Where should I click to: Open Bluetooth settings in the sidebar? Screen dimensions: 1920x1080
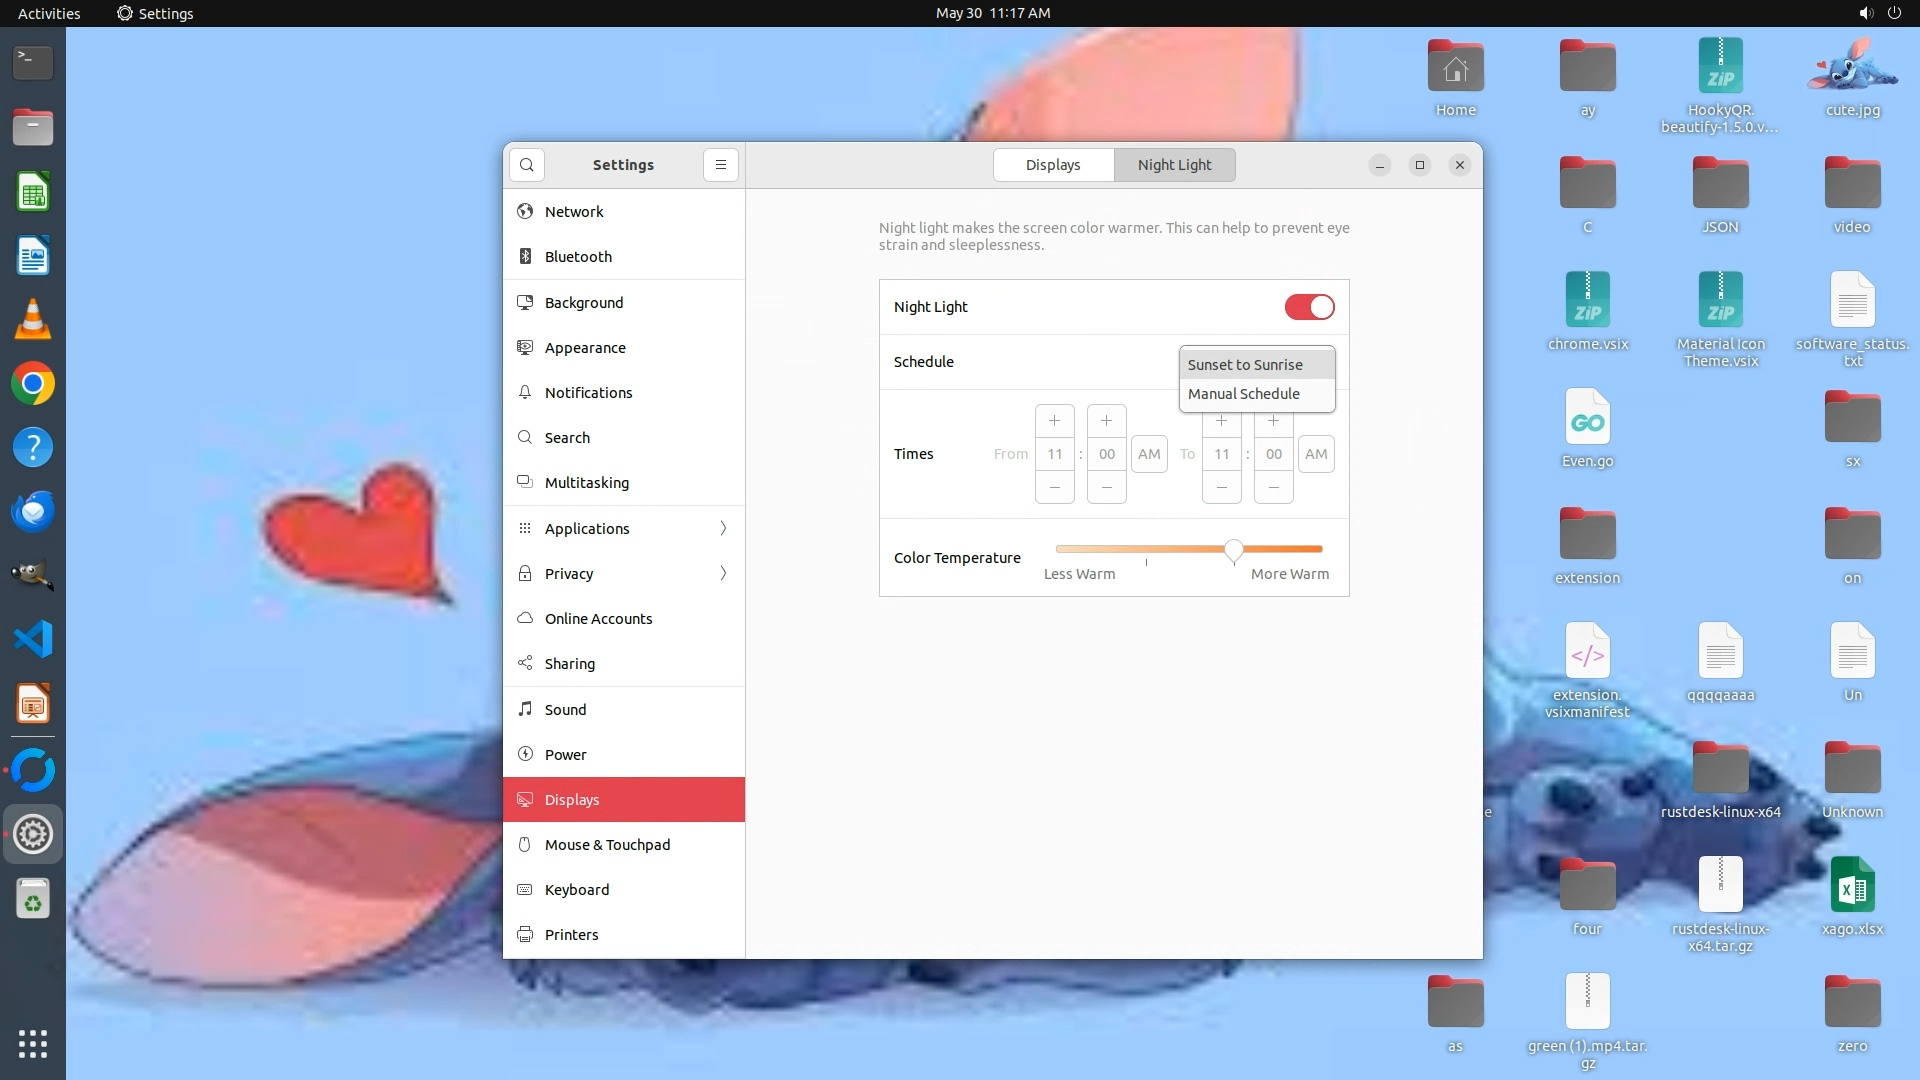click(578, 257)
